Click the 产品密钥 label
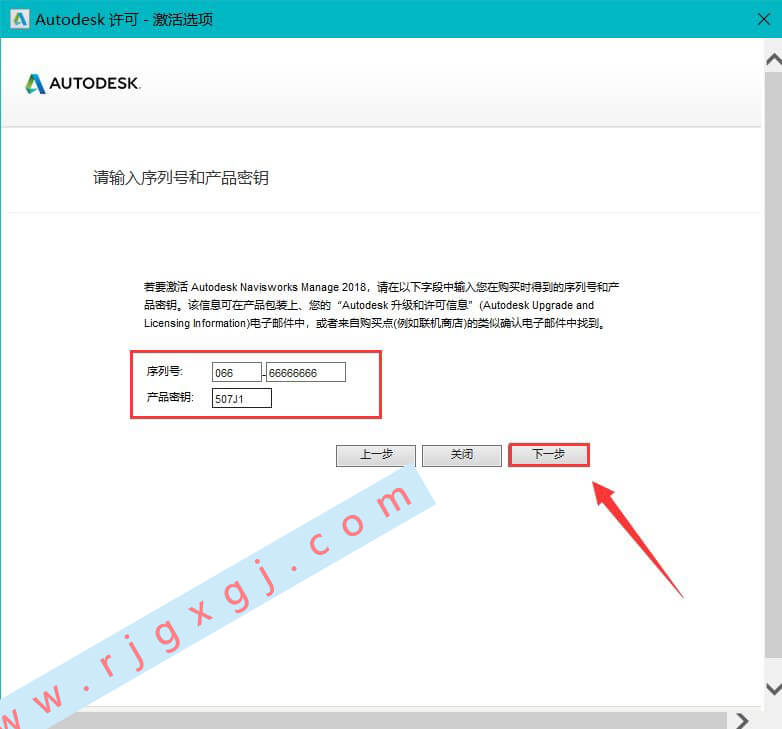Screen dimensions: 782x729 170,397
